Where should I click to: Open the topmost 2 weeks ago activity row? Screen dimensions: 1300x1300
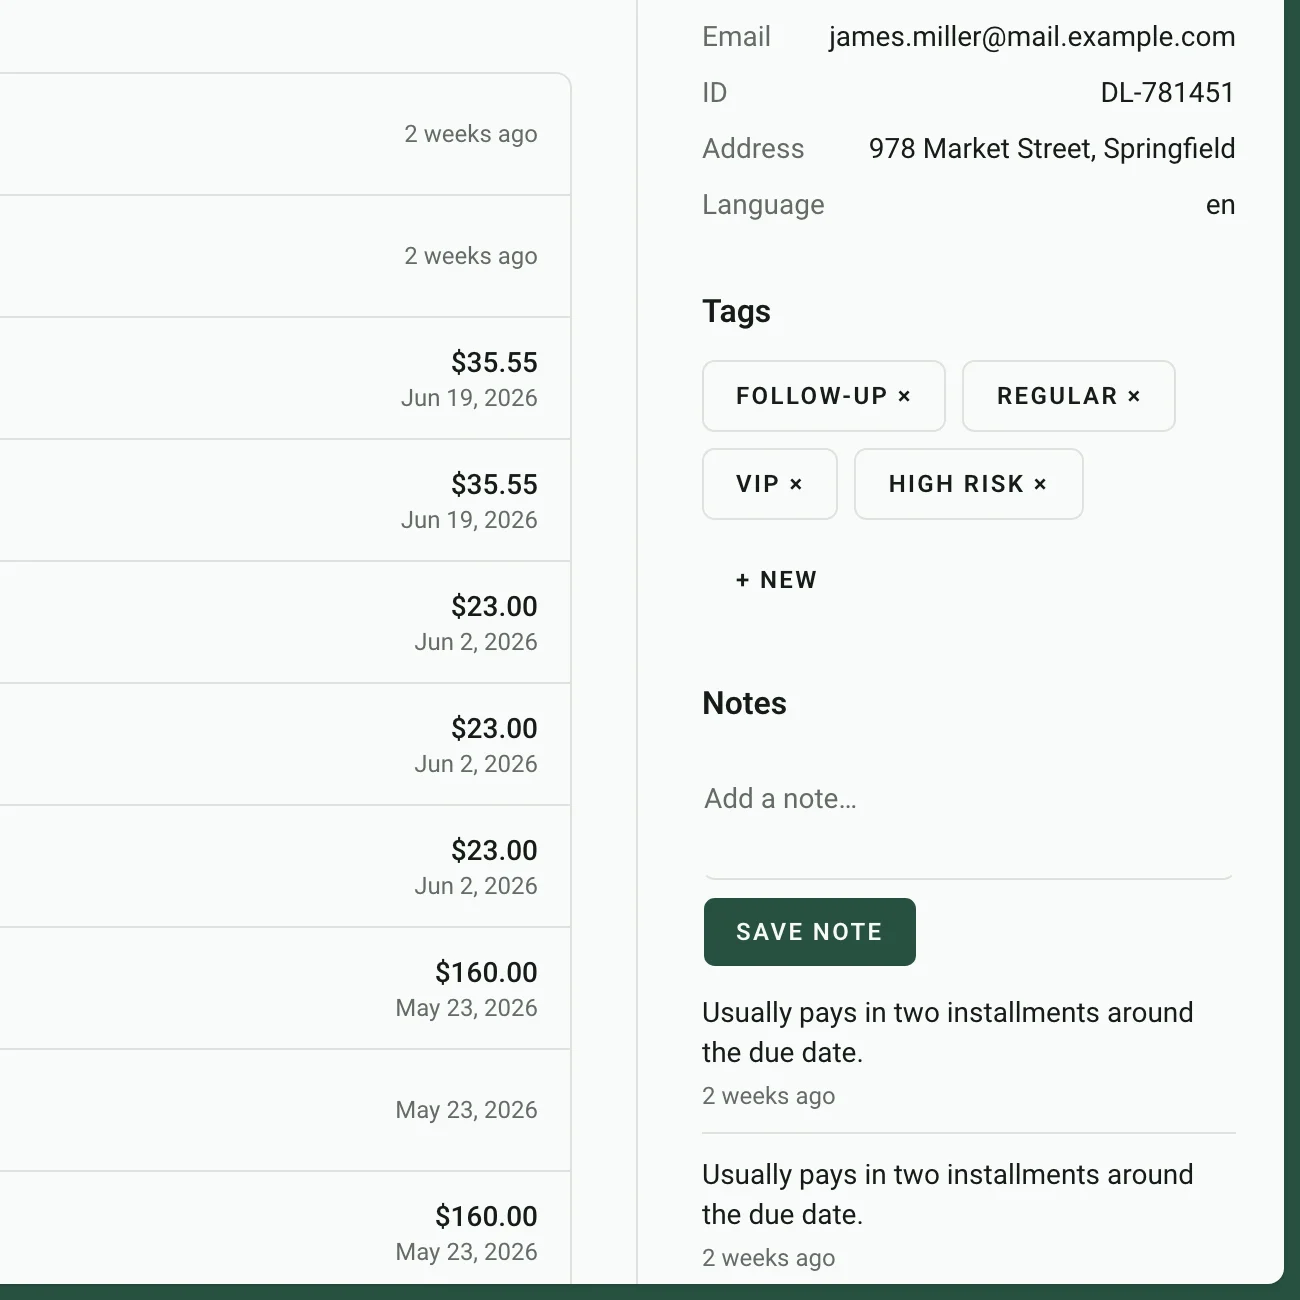(285, 134)
